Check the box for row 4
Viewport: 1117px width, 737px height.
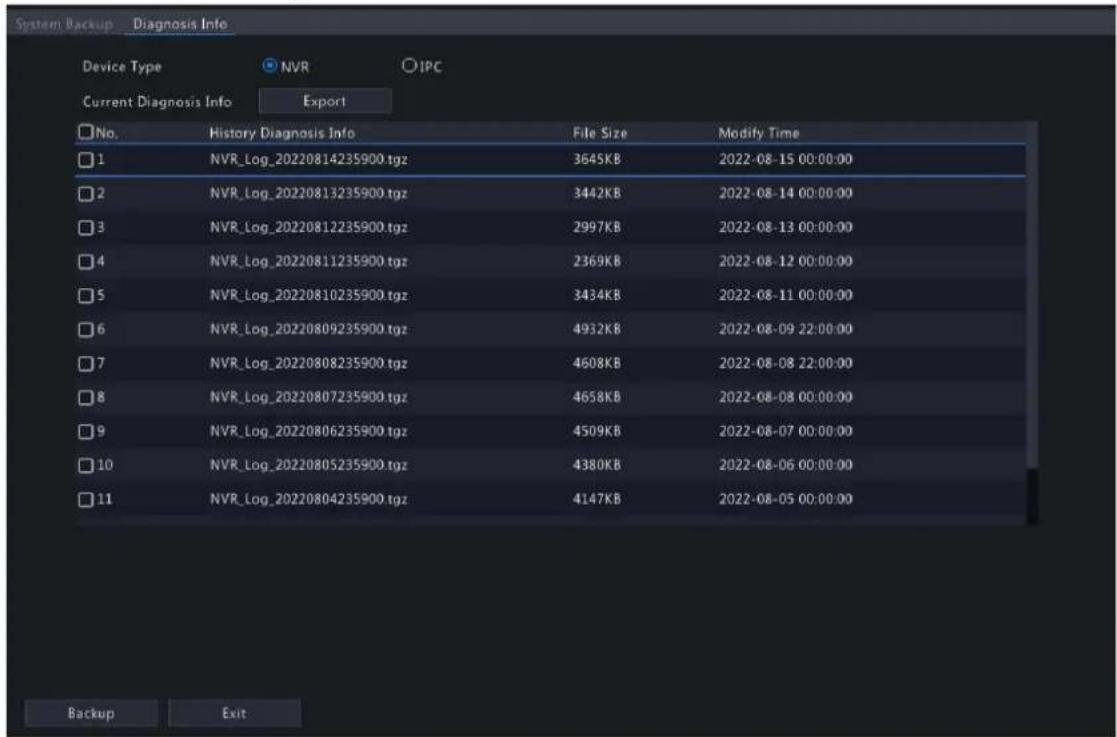(85, 261)
